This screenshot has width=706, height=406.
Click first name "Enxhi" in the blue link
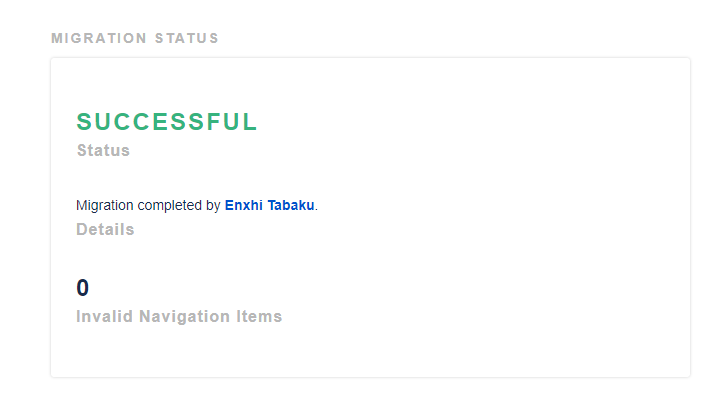pyautogui.click(x=244, y=205)
